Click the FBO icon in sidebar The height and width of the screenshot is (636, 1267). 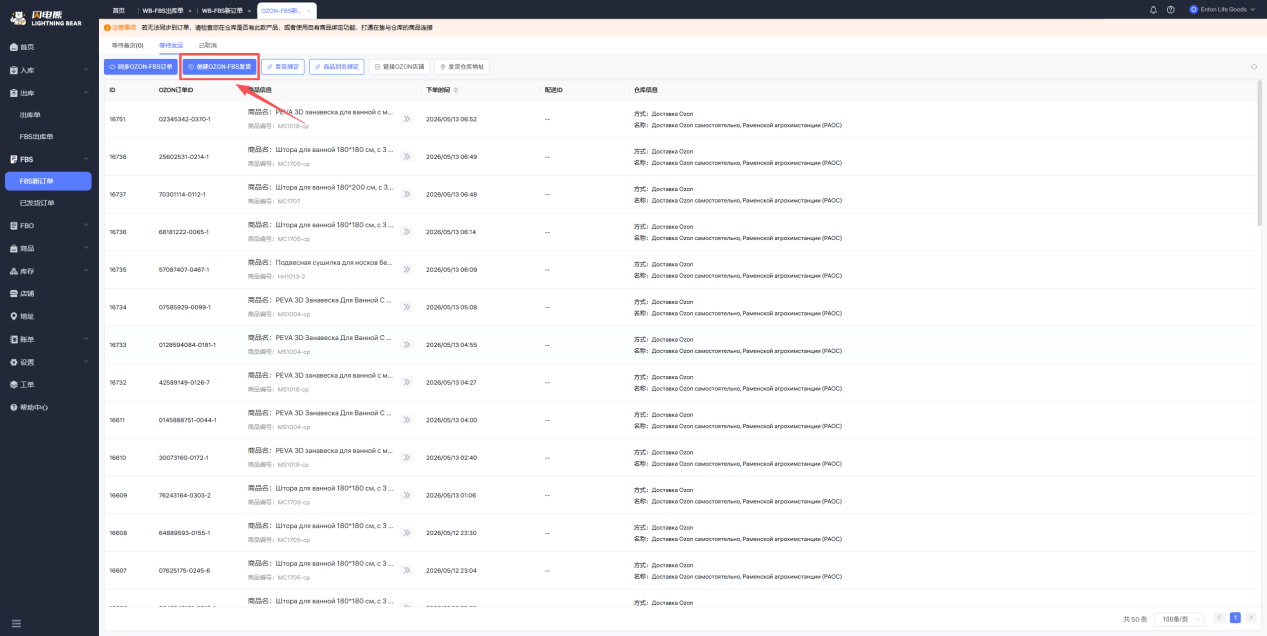14,226
